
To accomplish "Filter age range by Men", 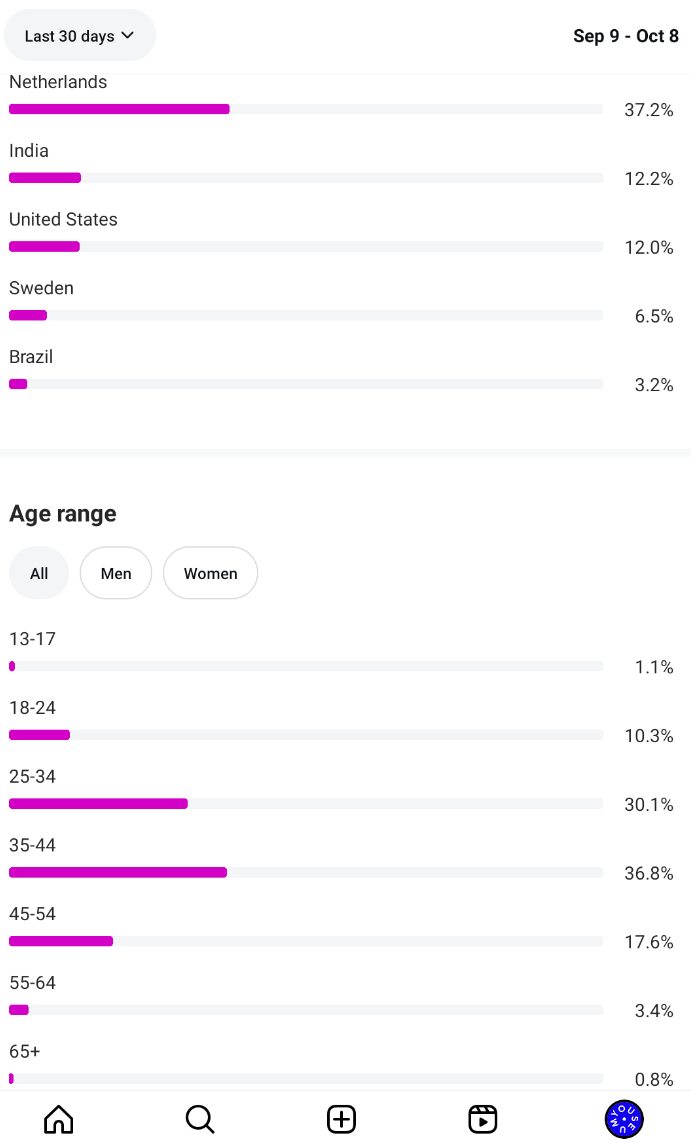I will (116, 573).
